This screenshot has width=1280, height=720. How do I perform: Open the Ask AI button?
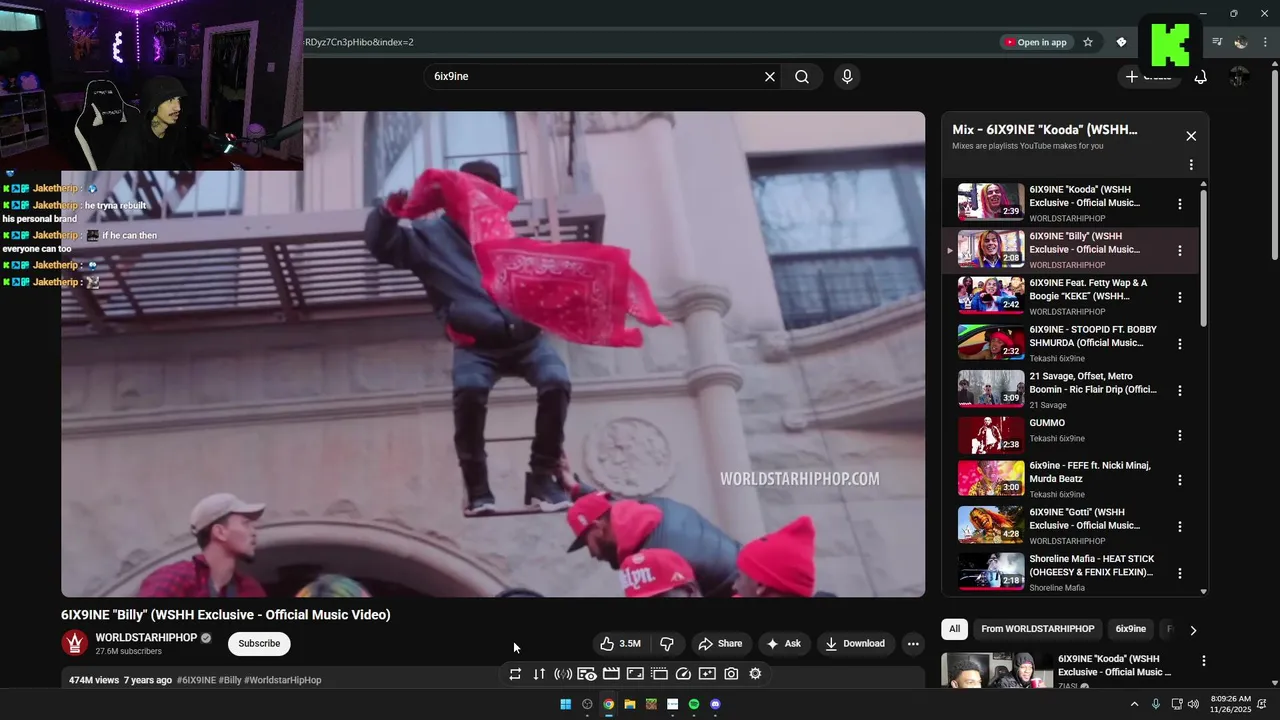[784, 644]
